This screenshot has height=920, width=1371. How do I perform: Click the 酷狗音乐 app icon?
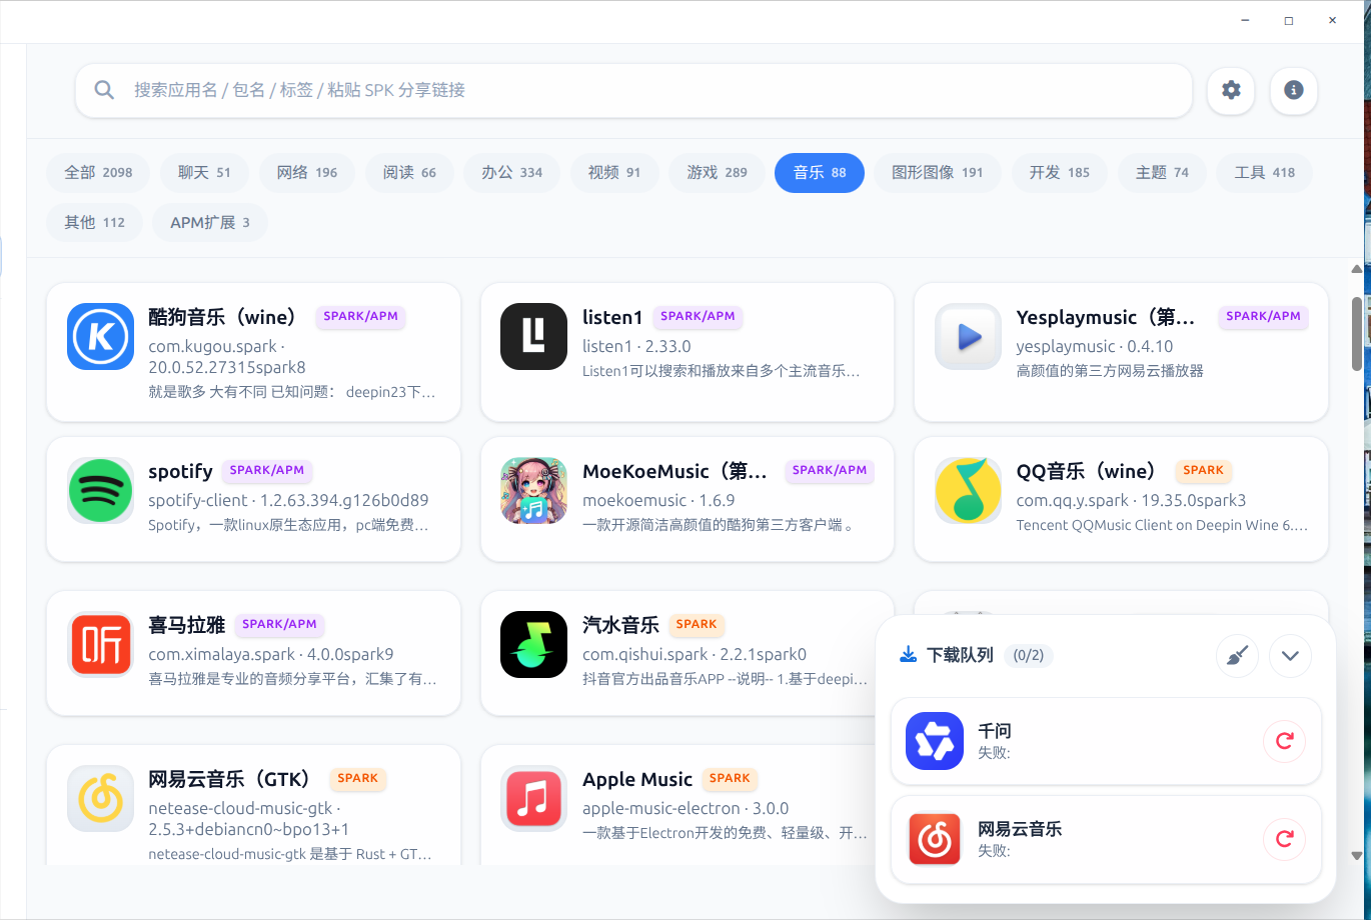pyautogui.click(x=101, y=337)
